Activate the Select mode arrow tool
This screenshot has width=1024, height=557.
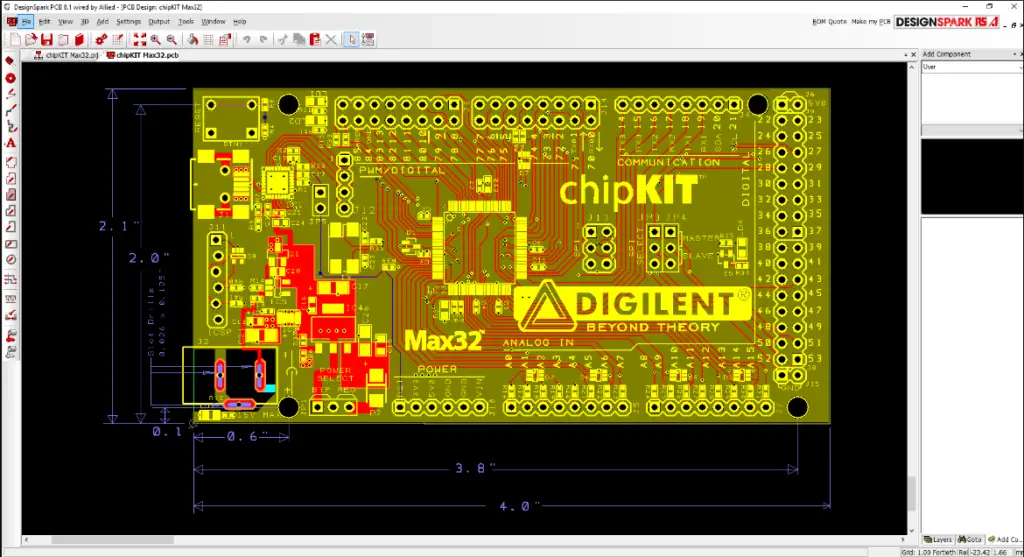pyautogui.click(x=352, y=40)
